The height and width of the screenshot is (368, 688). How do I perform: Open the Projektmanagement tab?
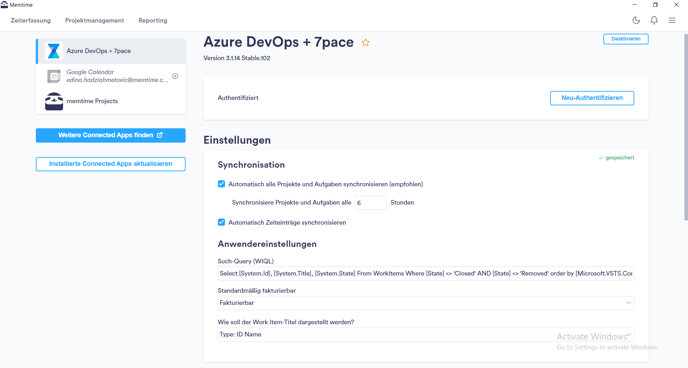(x=94, y=21)
